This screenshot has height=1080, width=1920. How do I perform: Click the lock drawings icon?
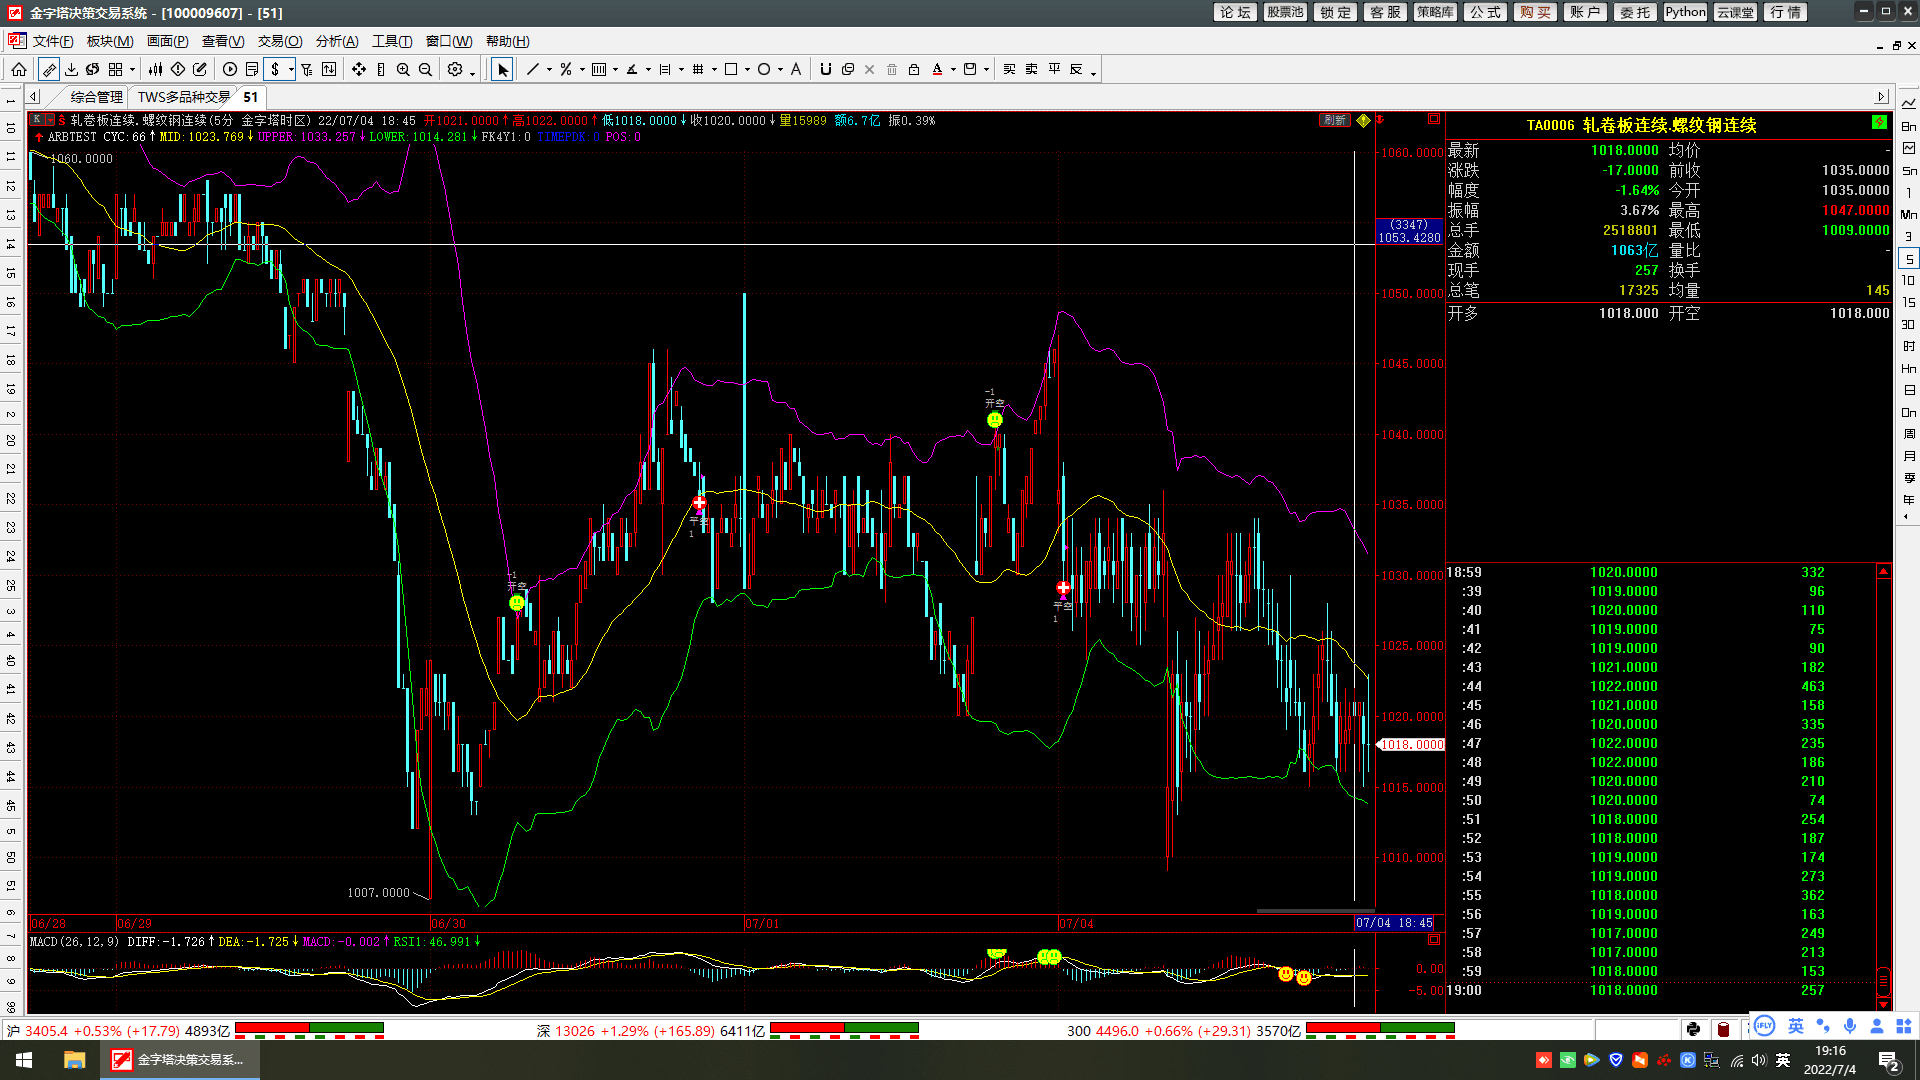pos(913,69)
